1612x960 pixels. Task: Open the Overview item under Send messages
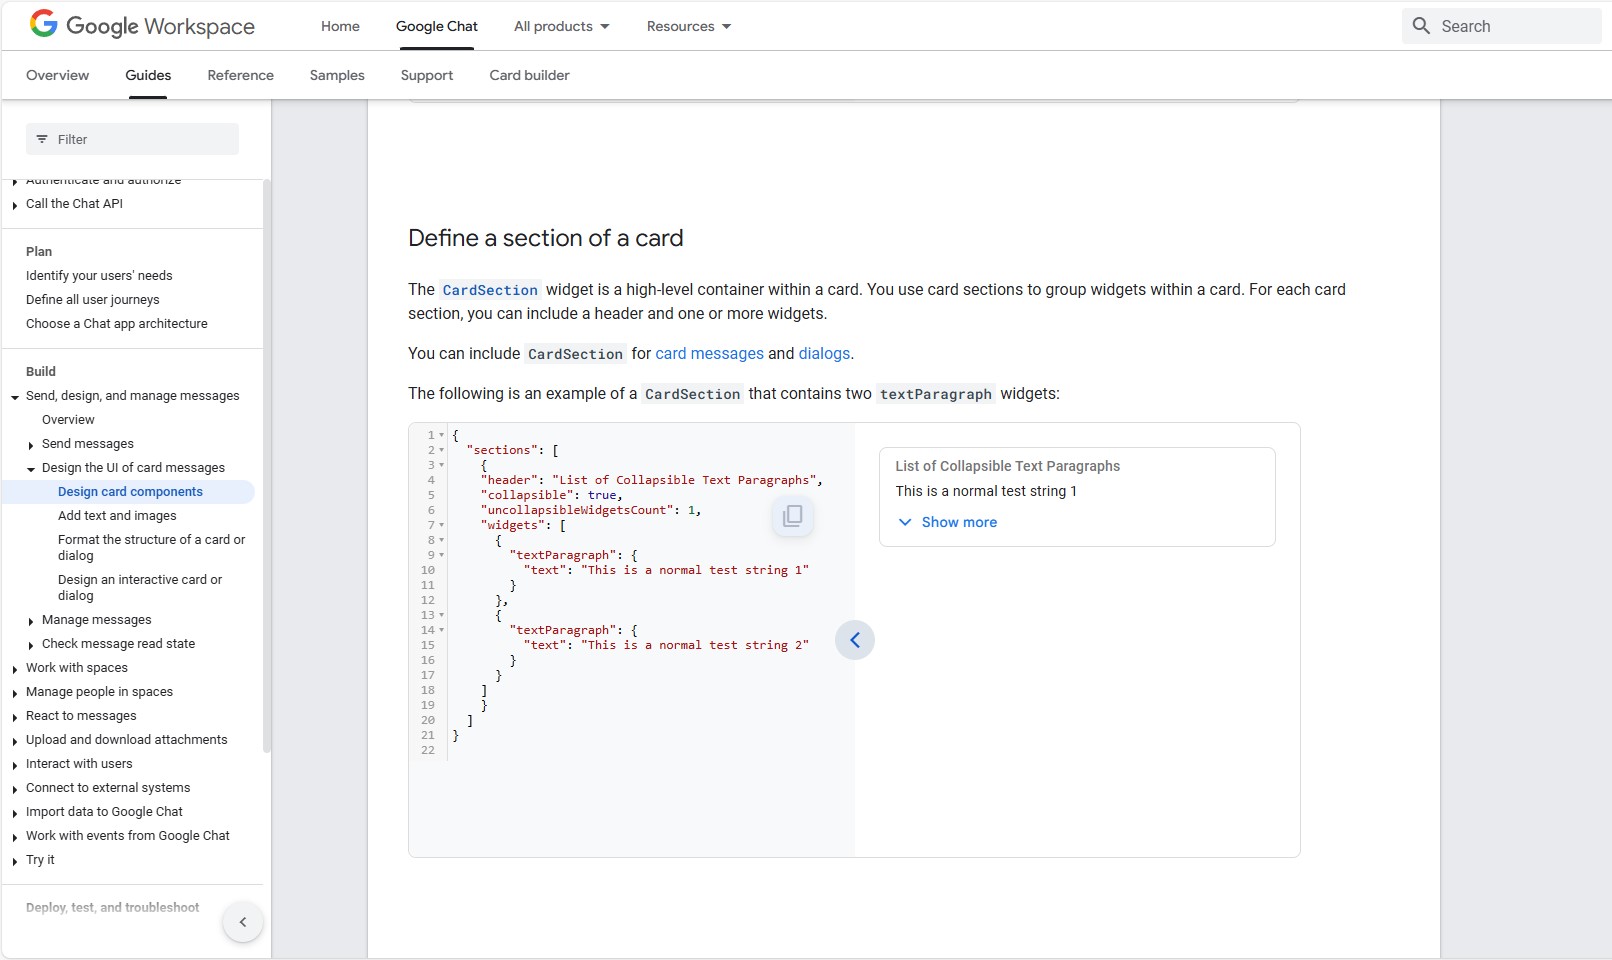[x=68, y=419]
